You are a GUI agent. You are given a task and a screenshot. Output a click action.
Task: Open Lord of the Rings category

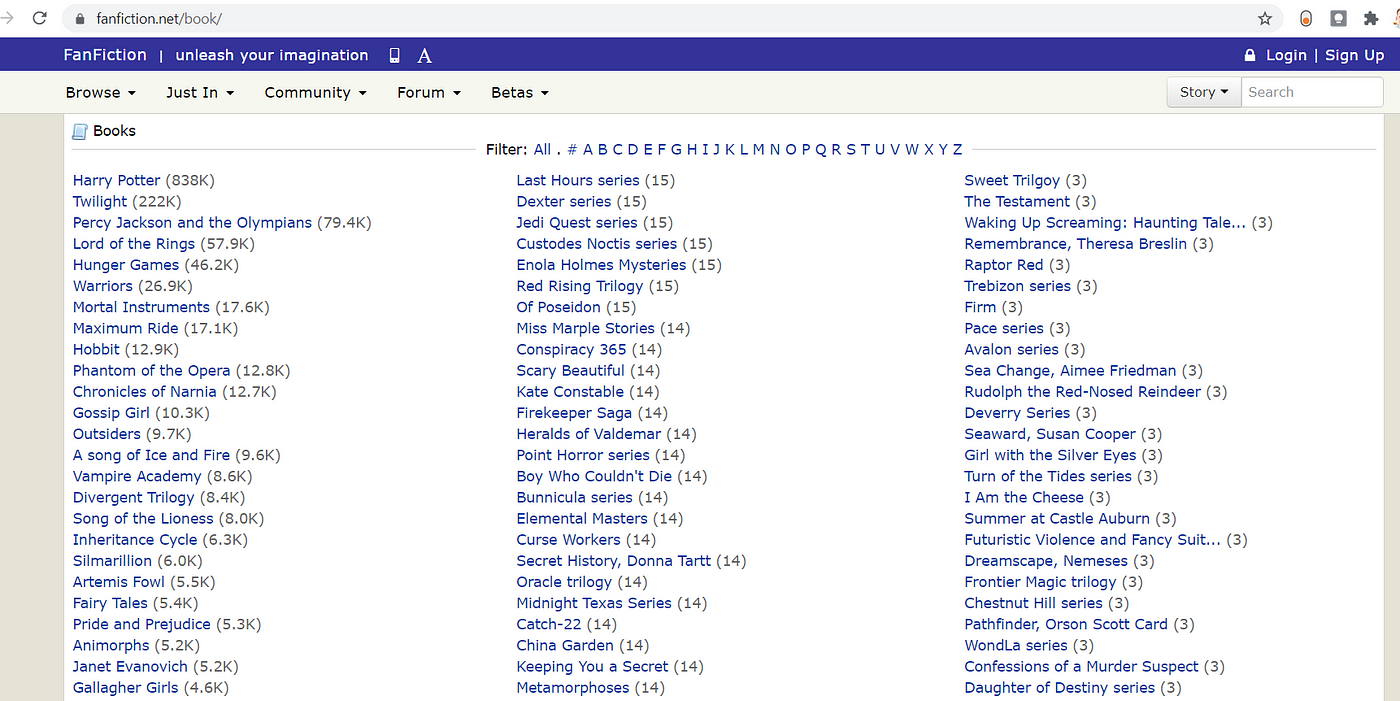pyautogui.click(x=134, y=243)
